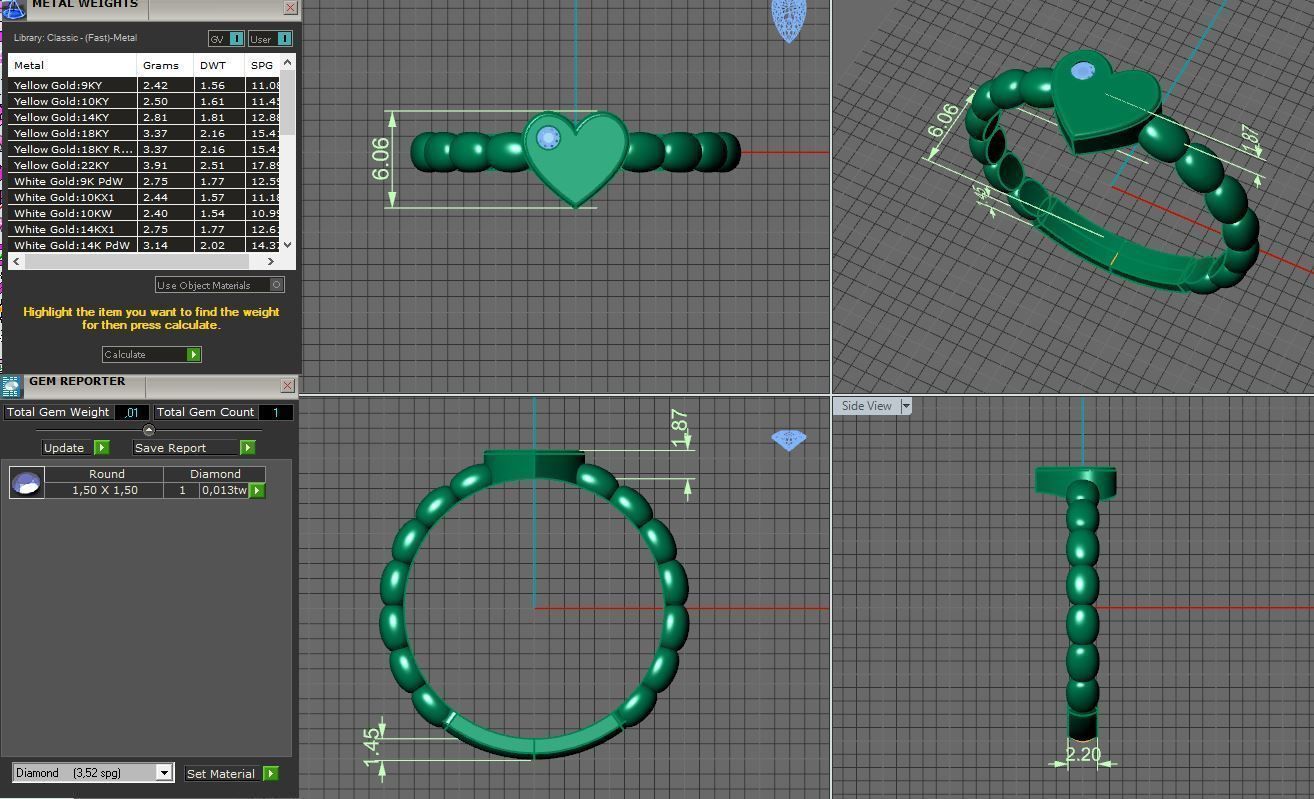Click the 0,013tw gem weight cell

[223, 490]
